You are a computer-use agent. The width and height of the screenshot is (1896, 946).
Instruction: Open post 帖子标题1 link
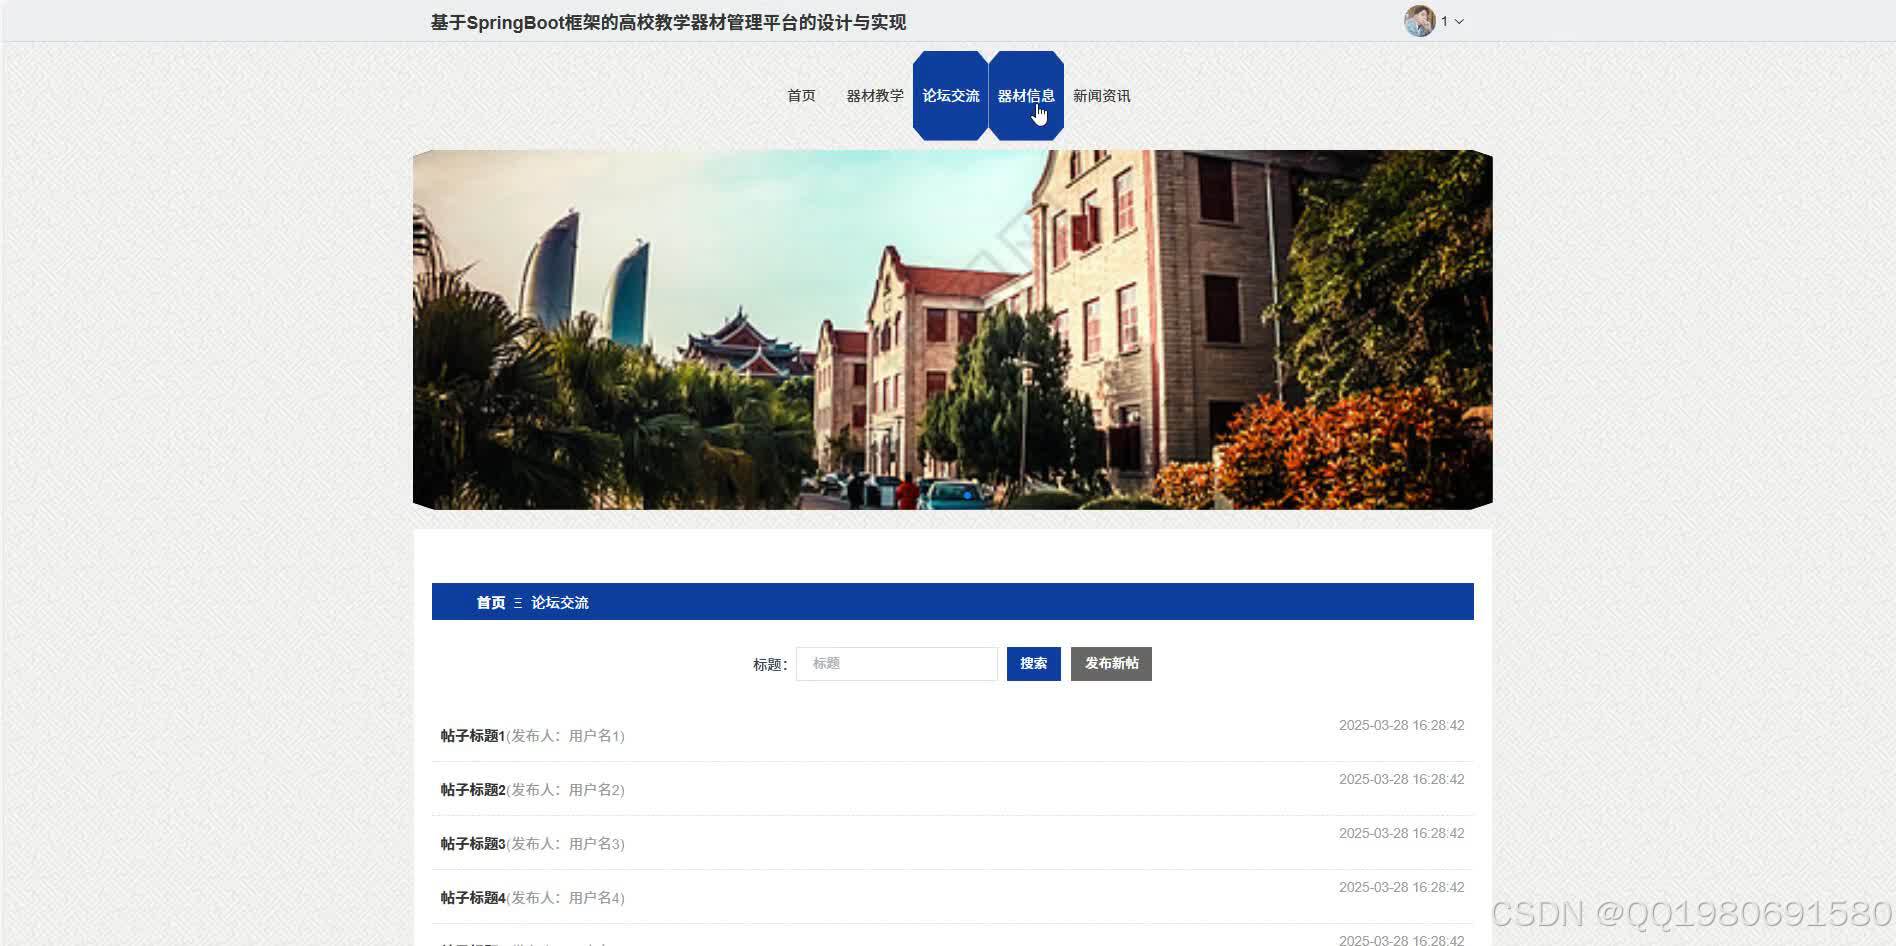click(472, 735)
